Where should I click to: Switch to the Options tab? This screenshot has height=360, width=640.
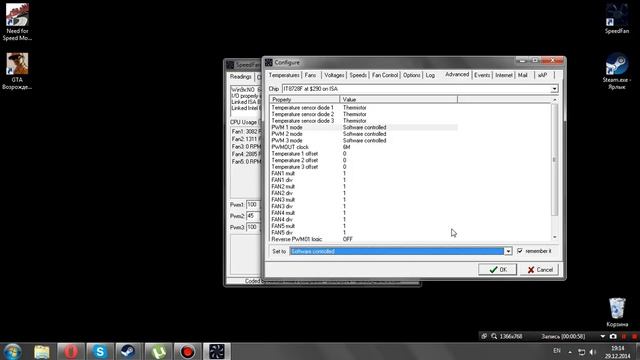point(411,75)
